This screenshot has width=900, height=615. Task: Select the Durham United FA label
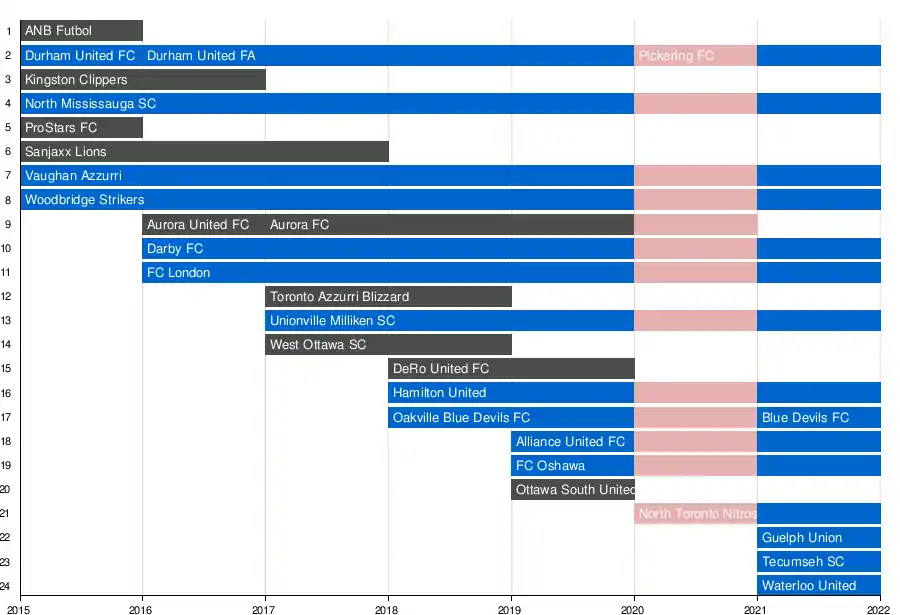point(201,56)
